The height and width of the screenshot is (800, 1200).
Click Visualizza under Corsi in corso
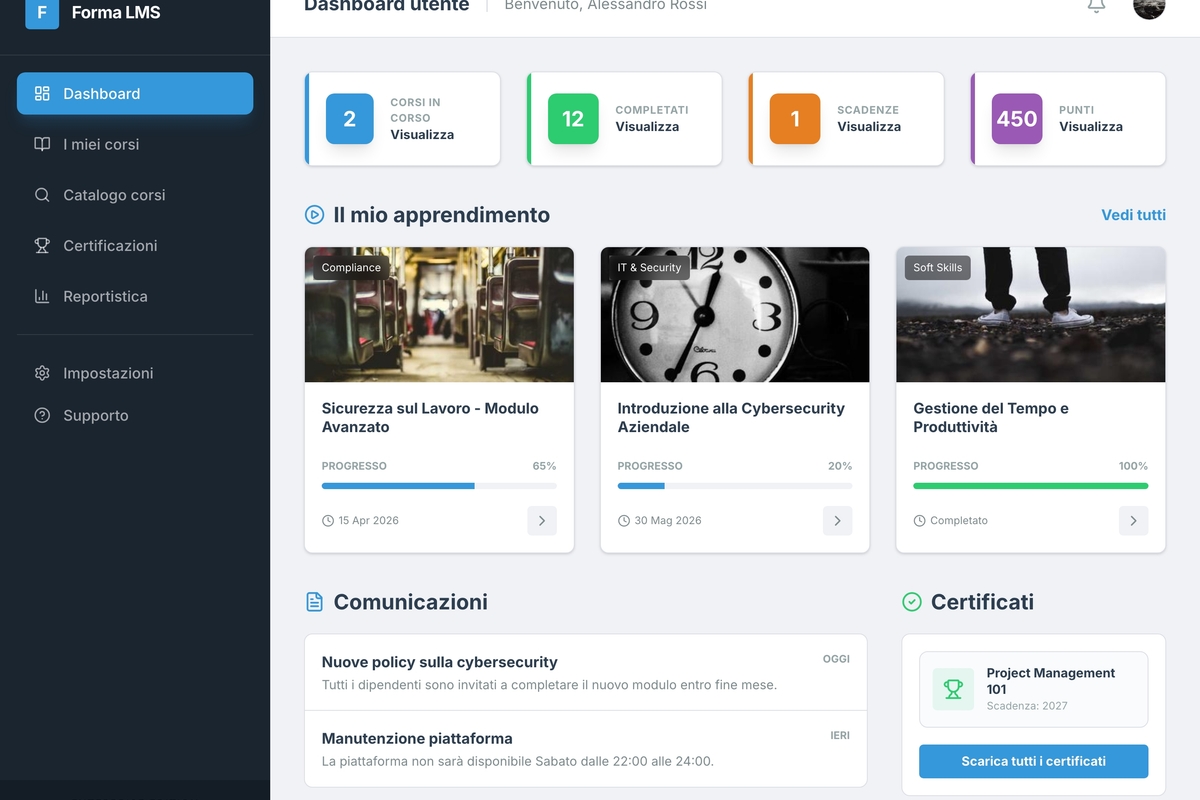point(422,135)
